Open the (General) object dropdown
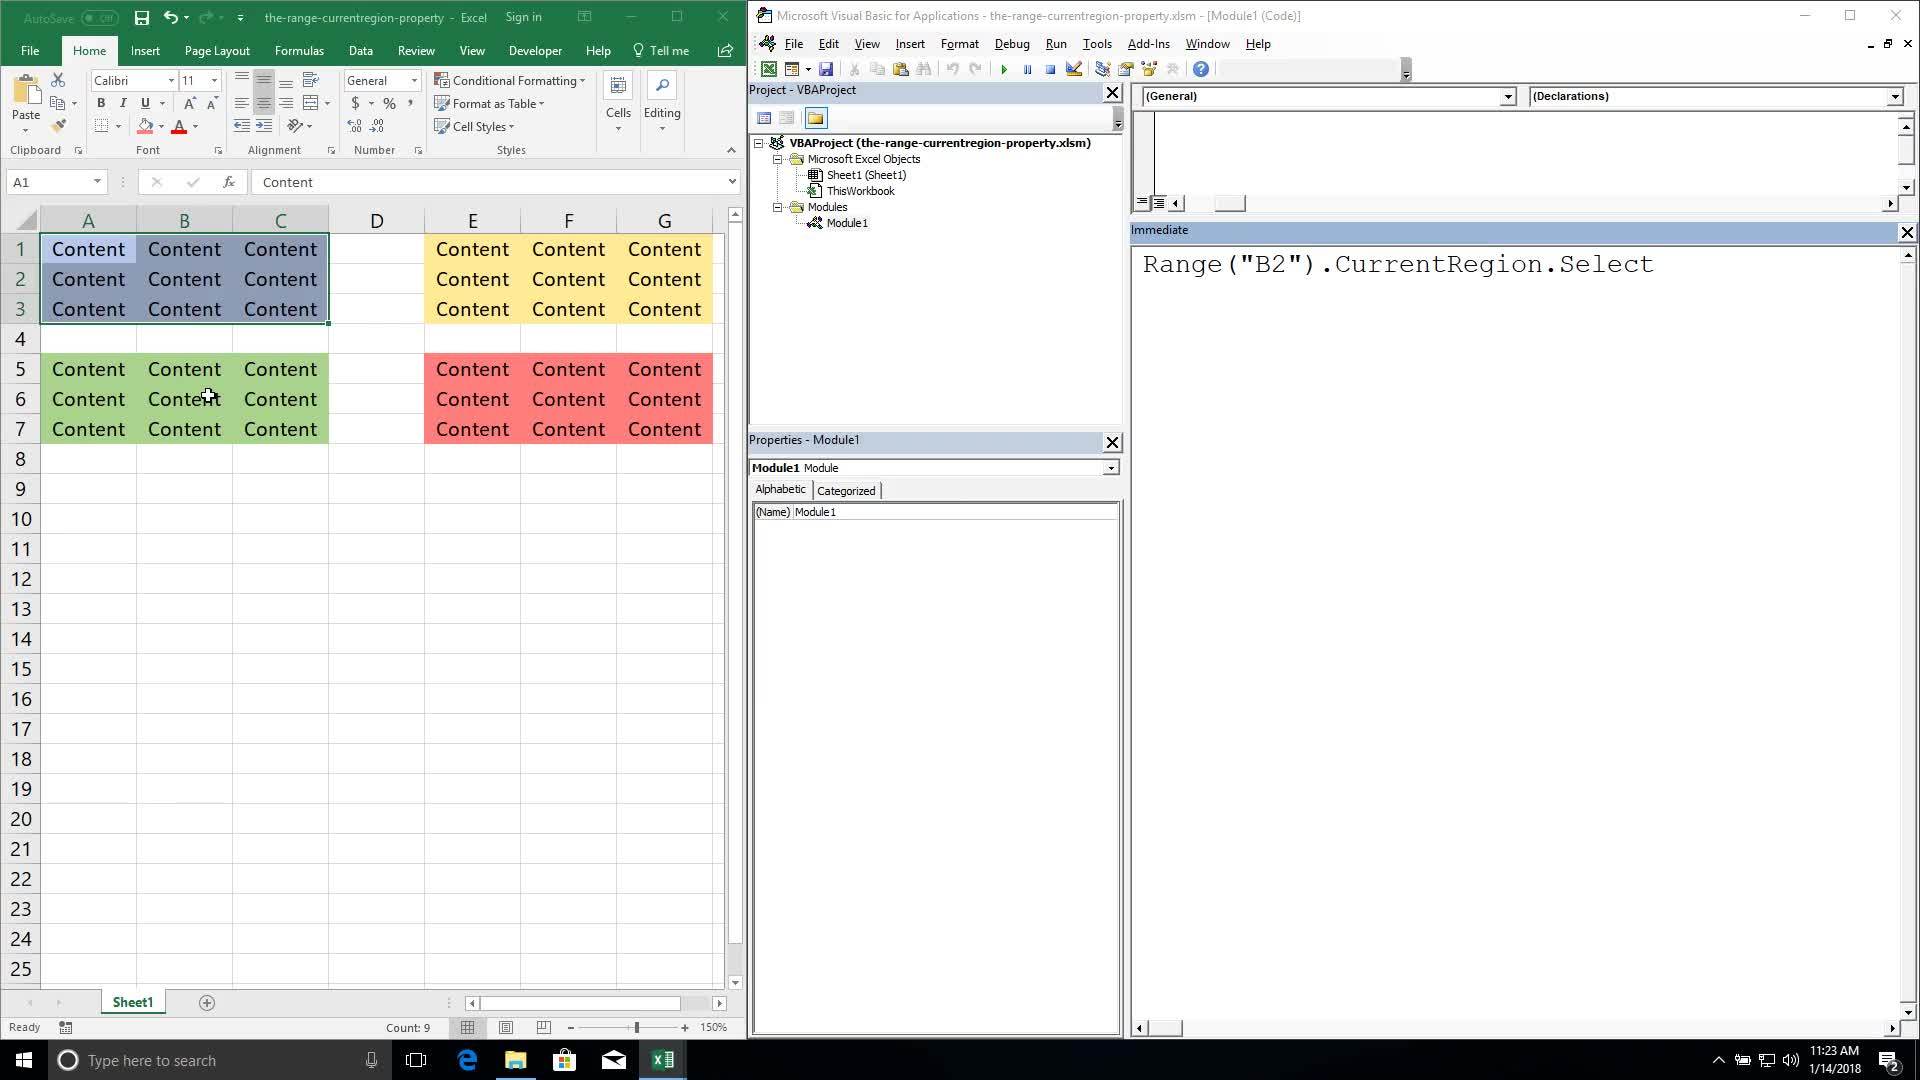Screen dimensions: 1920x1080 [1507, 96]
